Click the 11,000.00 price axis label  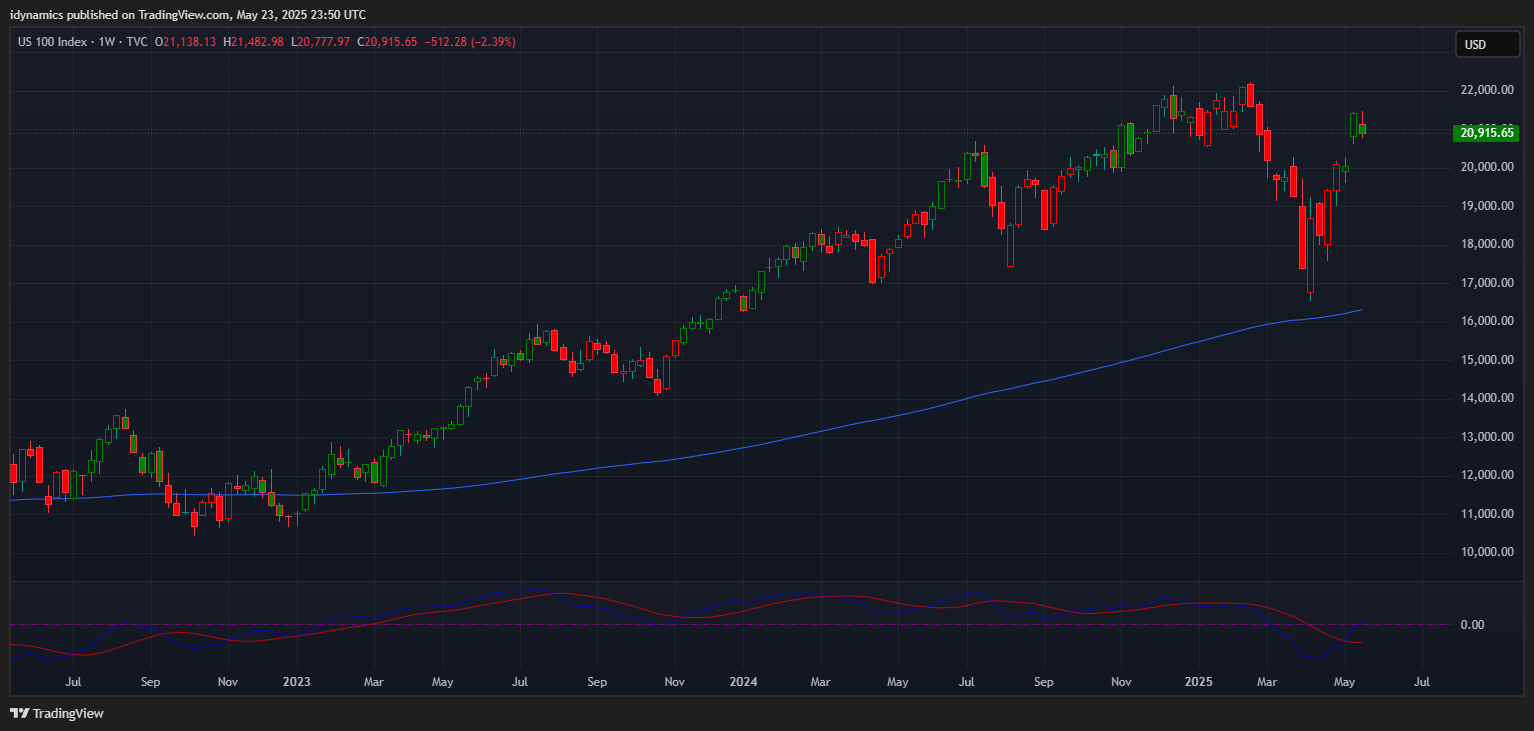pyautogui.click(x=1486, y=514)
